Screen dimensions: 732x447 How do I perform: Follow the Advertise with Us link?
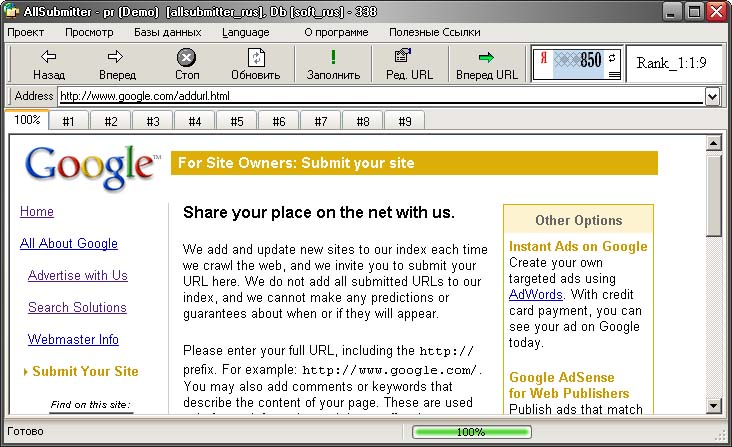click(x=77, y=275)
